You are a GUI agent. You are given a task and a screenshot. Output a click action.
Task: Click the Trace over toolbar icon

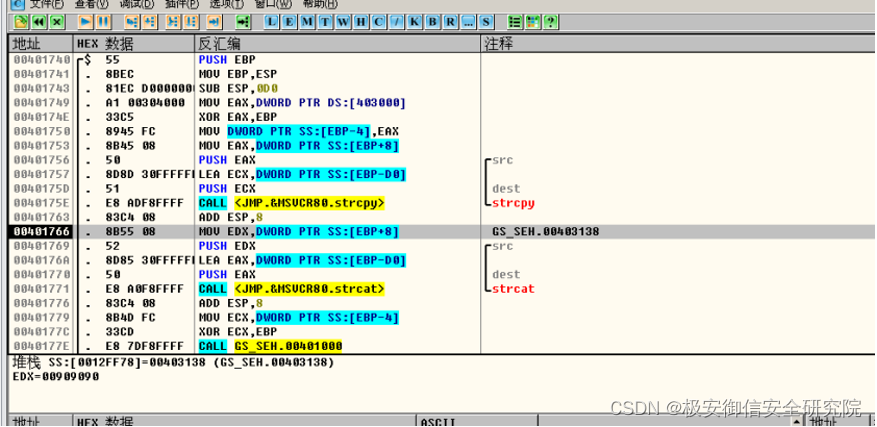tap(191, 22)
